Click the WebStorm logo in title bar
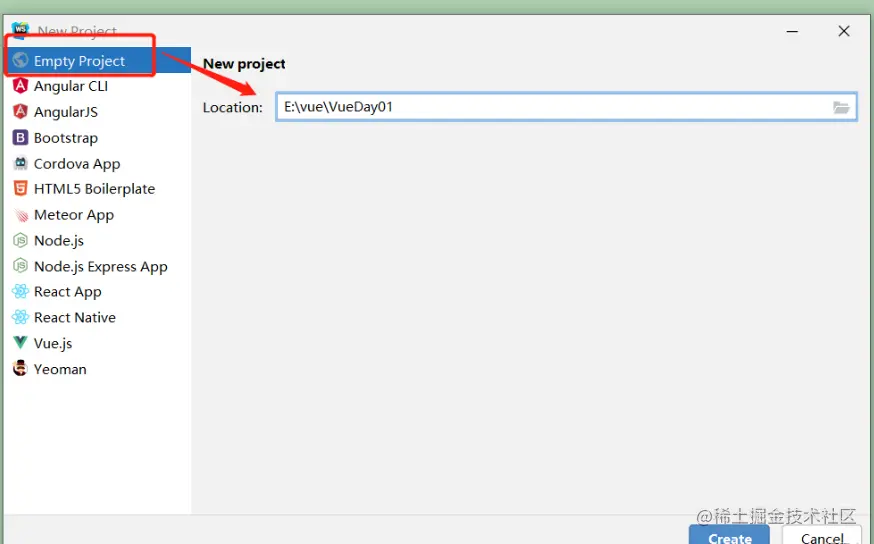Viewport: 874px width, 544px height. (20, 29)
